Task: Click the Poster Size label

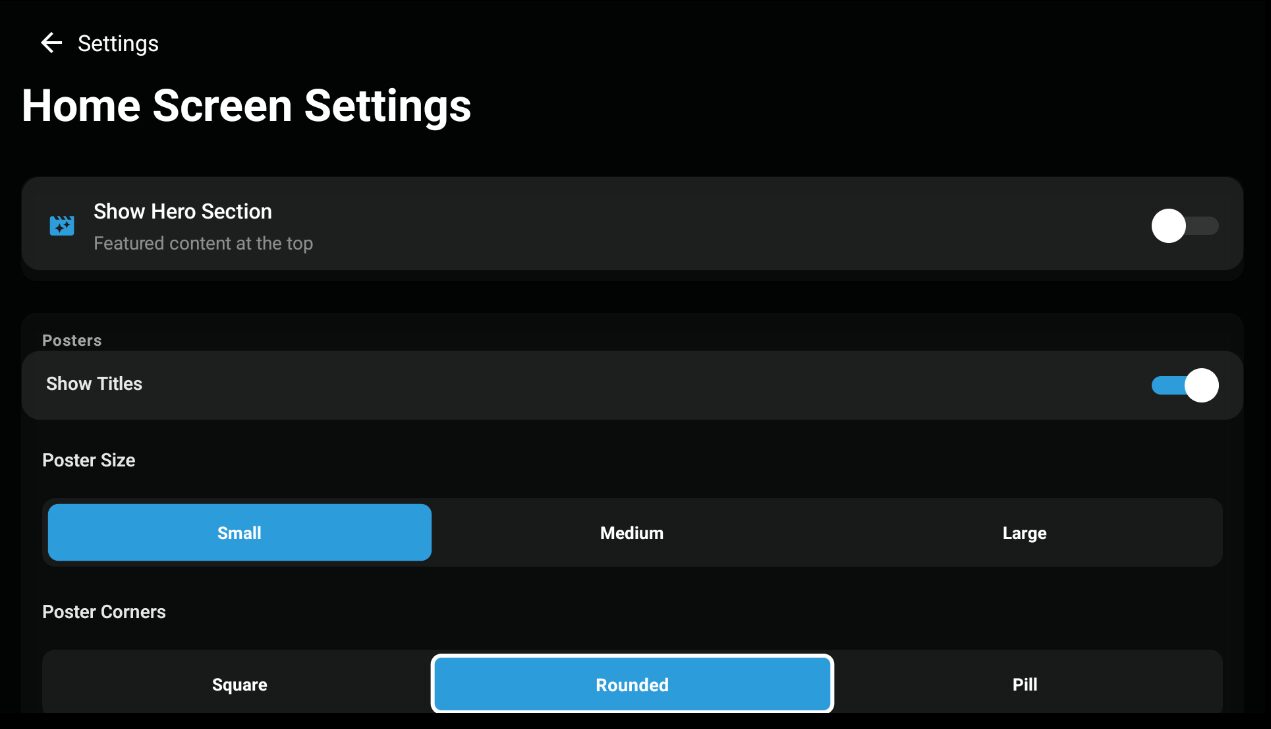Action: pos(88,460)
